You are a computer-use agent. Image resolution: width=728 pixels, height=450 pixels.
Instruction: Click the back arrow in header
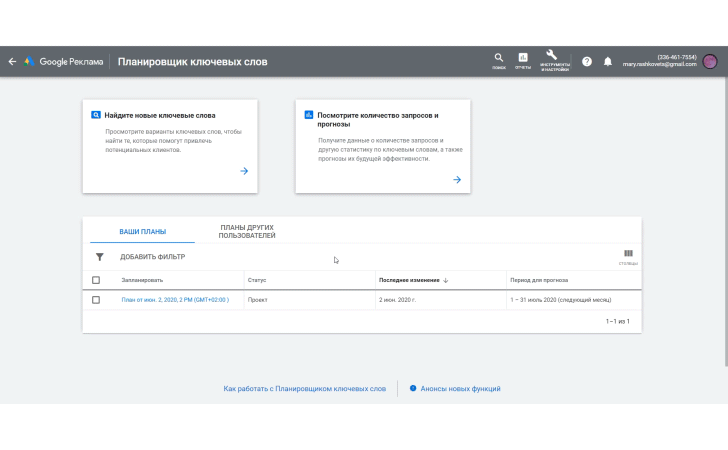click(12, 61)
